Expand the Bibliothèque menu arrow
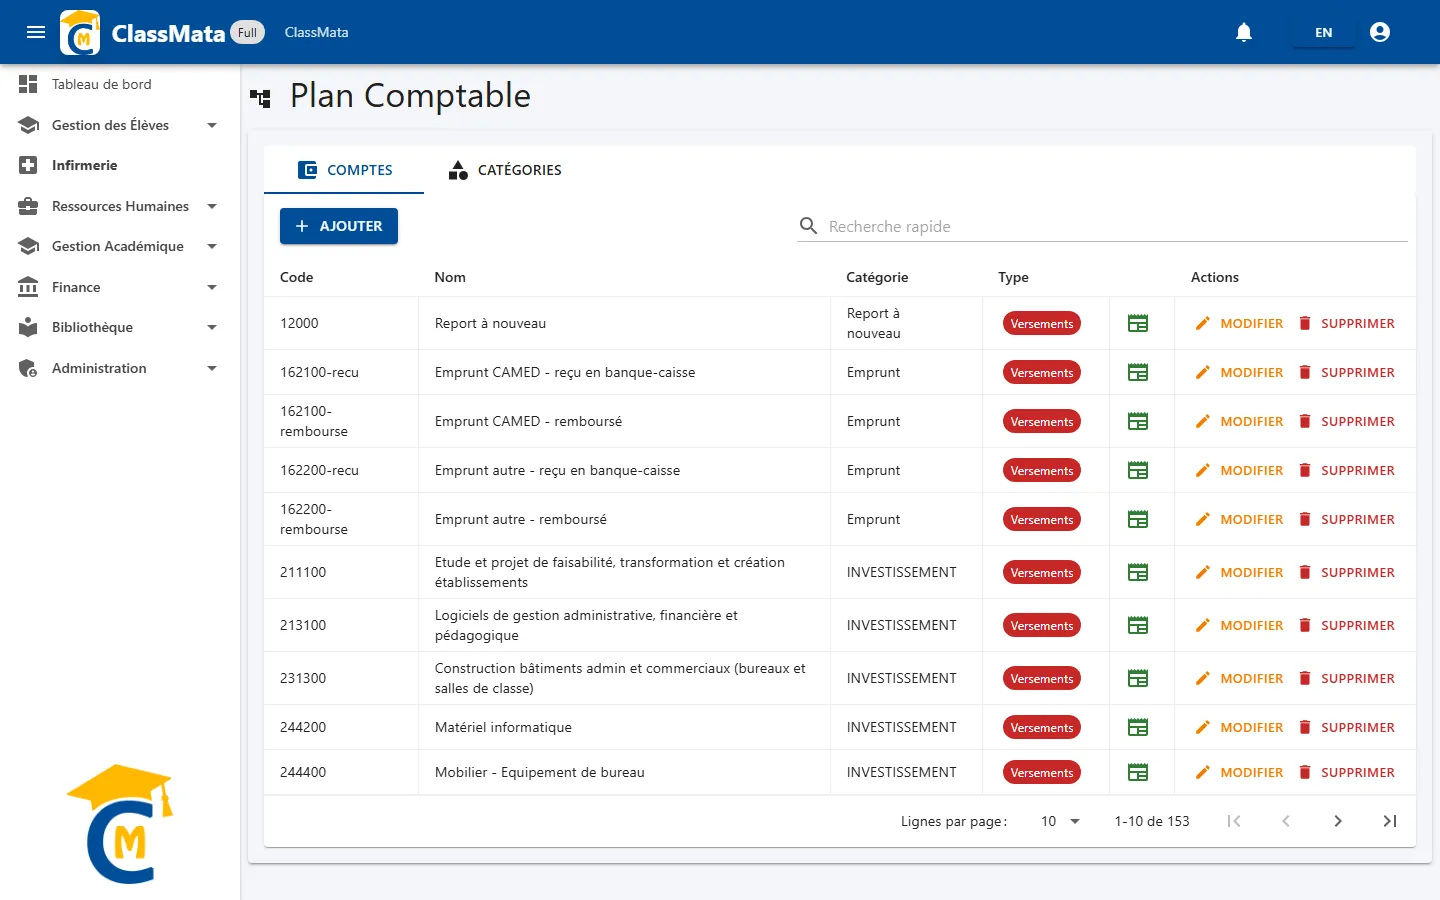Screen dimensions: 1440x900 pos(212,327)
